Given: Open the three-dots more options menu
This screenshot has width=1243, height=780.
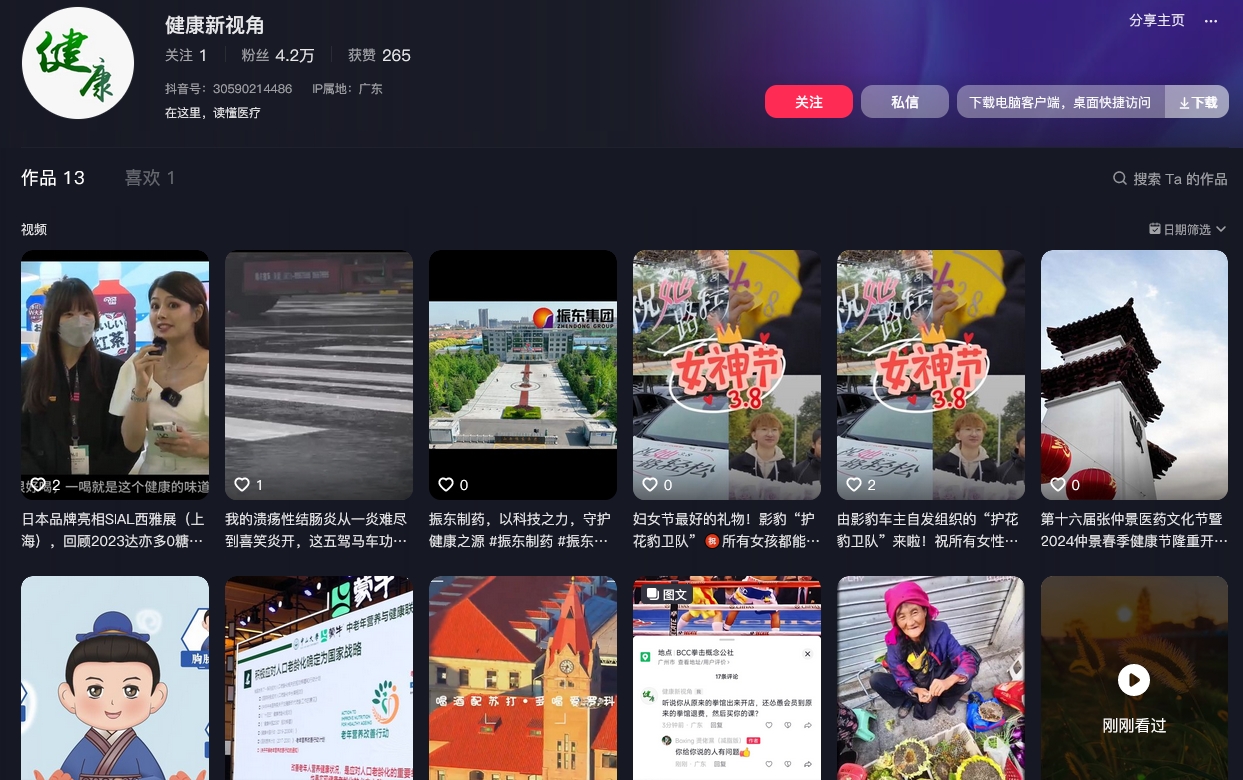Looking at the screenshot, I should 1211,21.
